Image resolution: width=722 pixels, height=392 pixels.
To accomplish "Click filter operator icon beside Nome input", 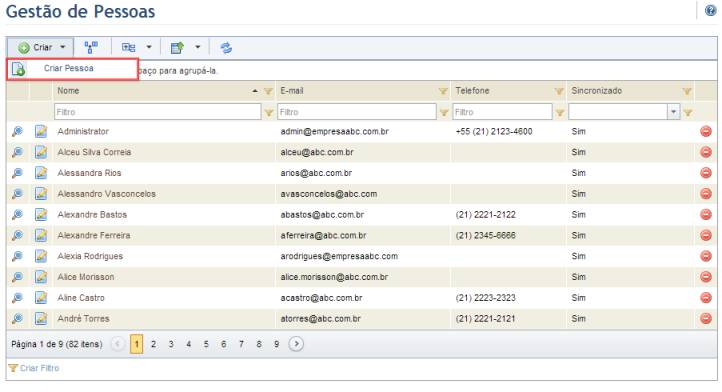I will (x=269, y=112).
